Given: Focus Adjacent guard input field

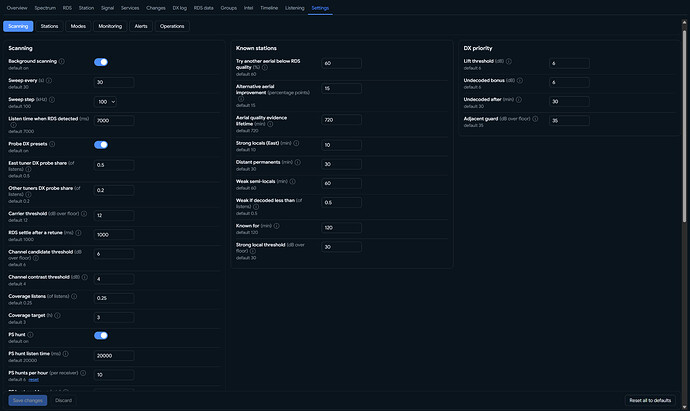Looking at the screenshot, I should [569, 121].
